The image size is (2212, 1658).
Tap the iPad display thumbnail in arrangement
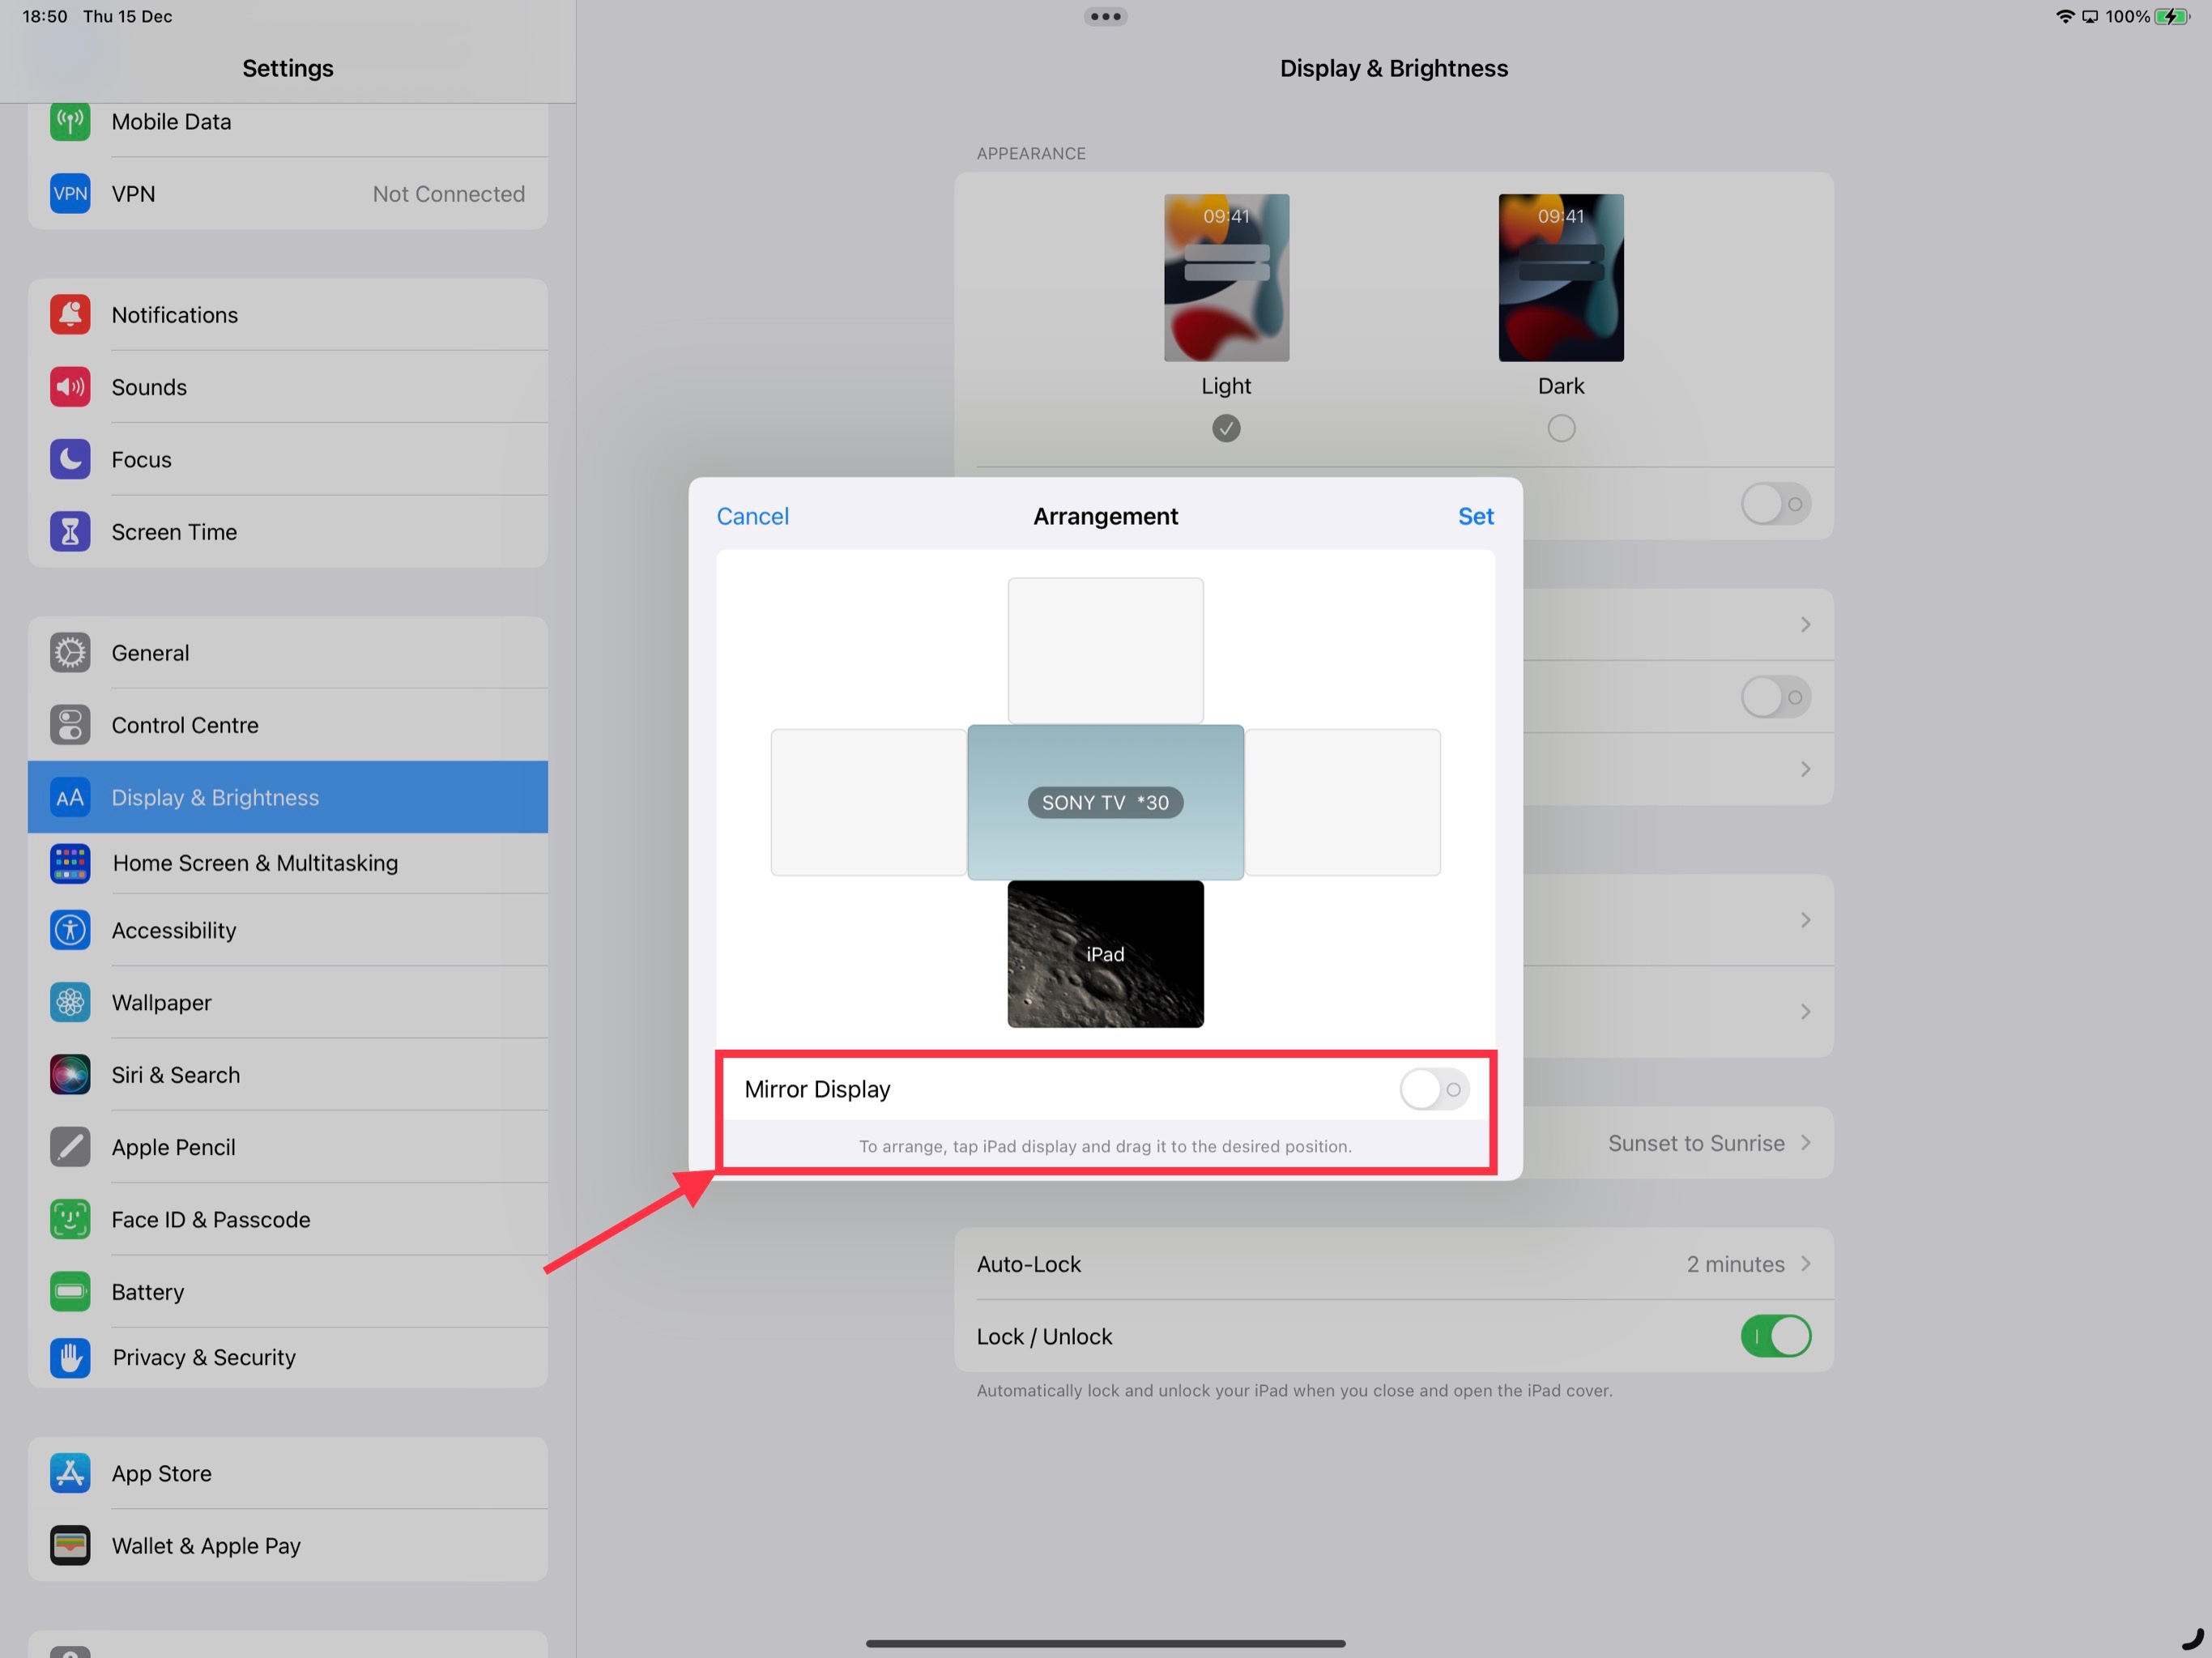point(1105,954)
